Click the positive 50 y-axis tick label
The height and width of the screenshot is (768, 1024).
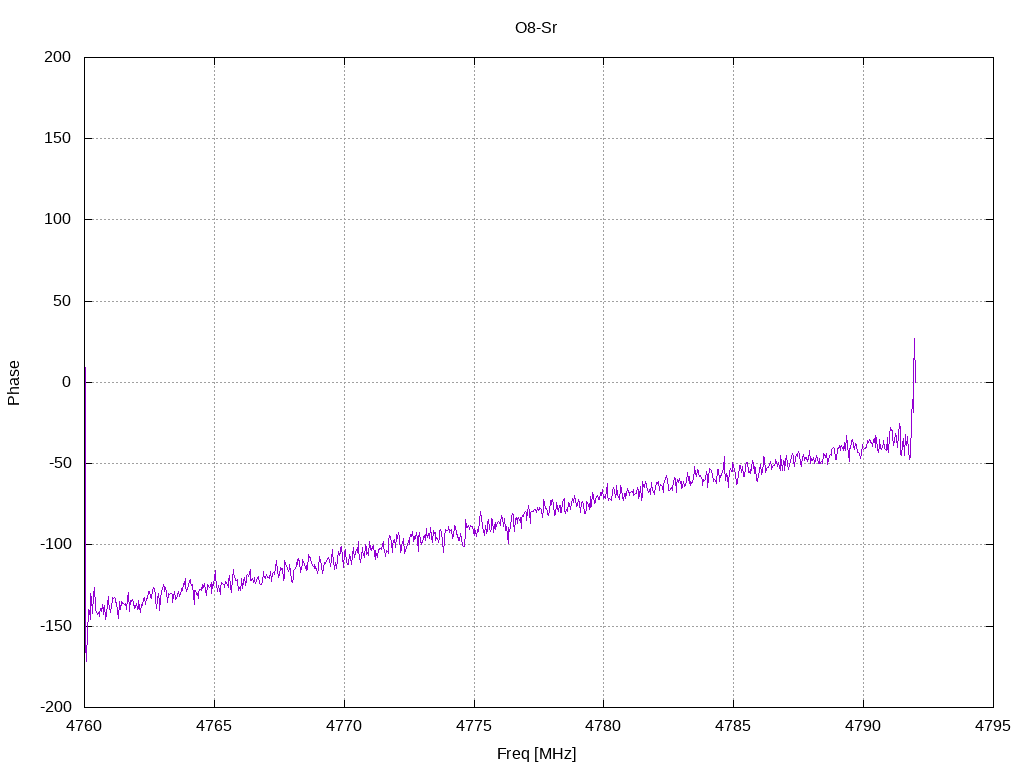coord(62,301)
